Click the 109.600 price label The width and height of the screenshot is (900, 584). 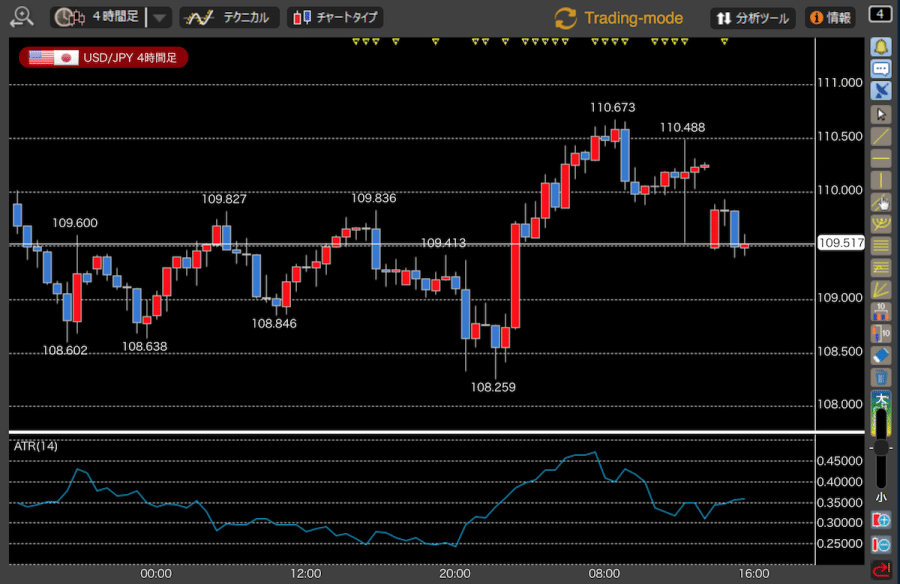pyautogui.click(x=75, y=223)
